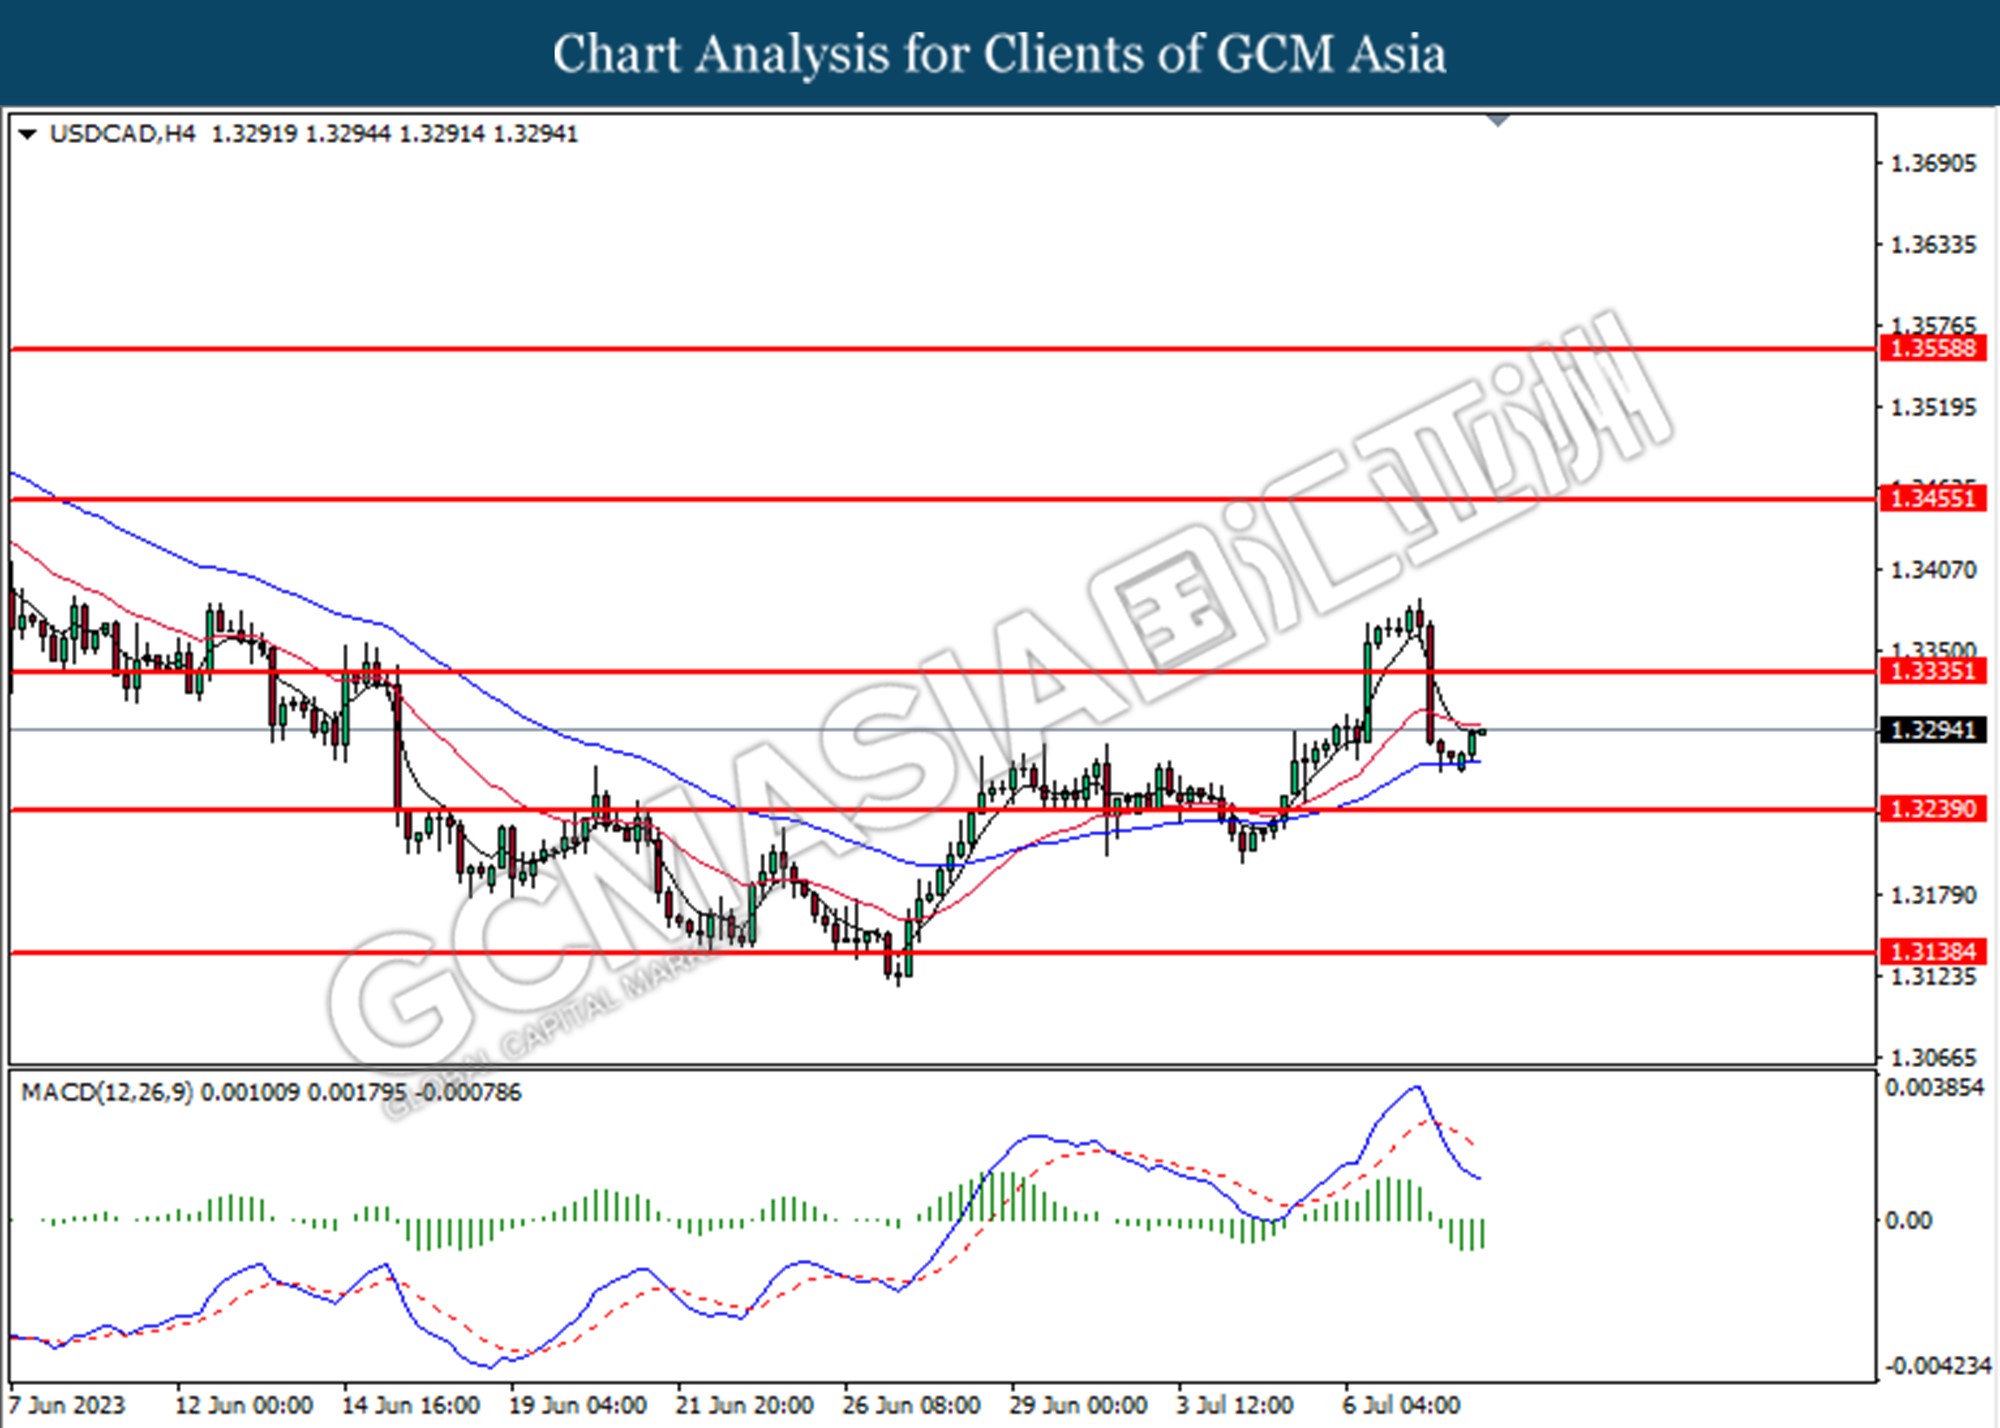Click the 3 Jul 12:00 time label
This screenshot has height=1428, width=2000.
pyautogui.click(x=1235, y=1405)
